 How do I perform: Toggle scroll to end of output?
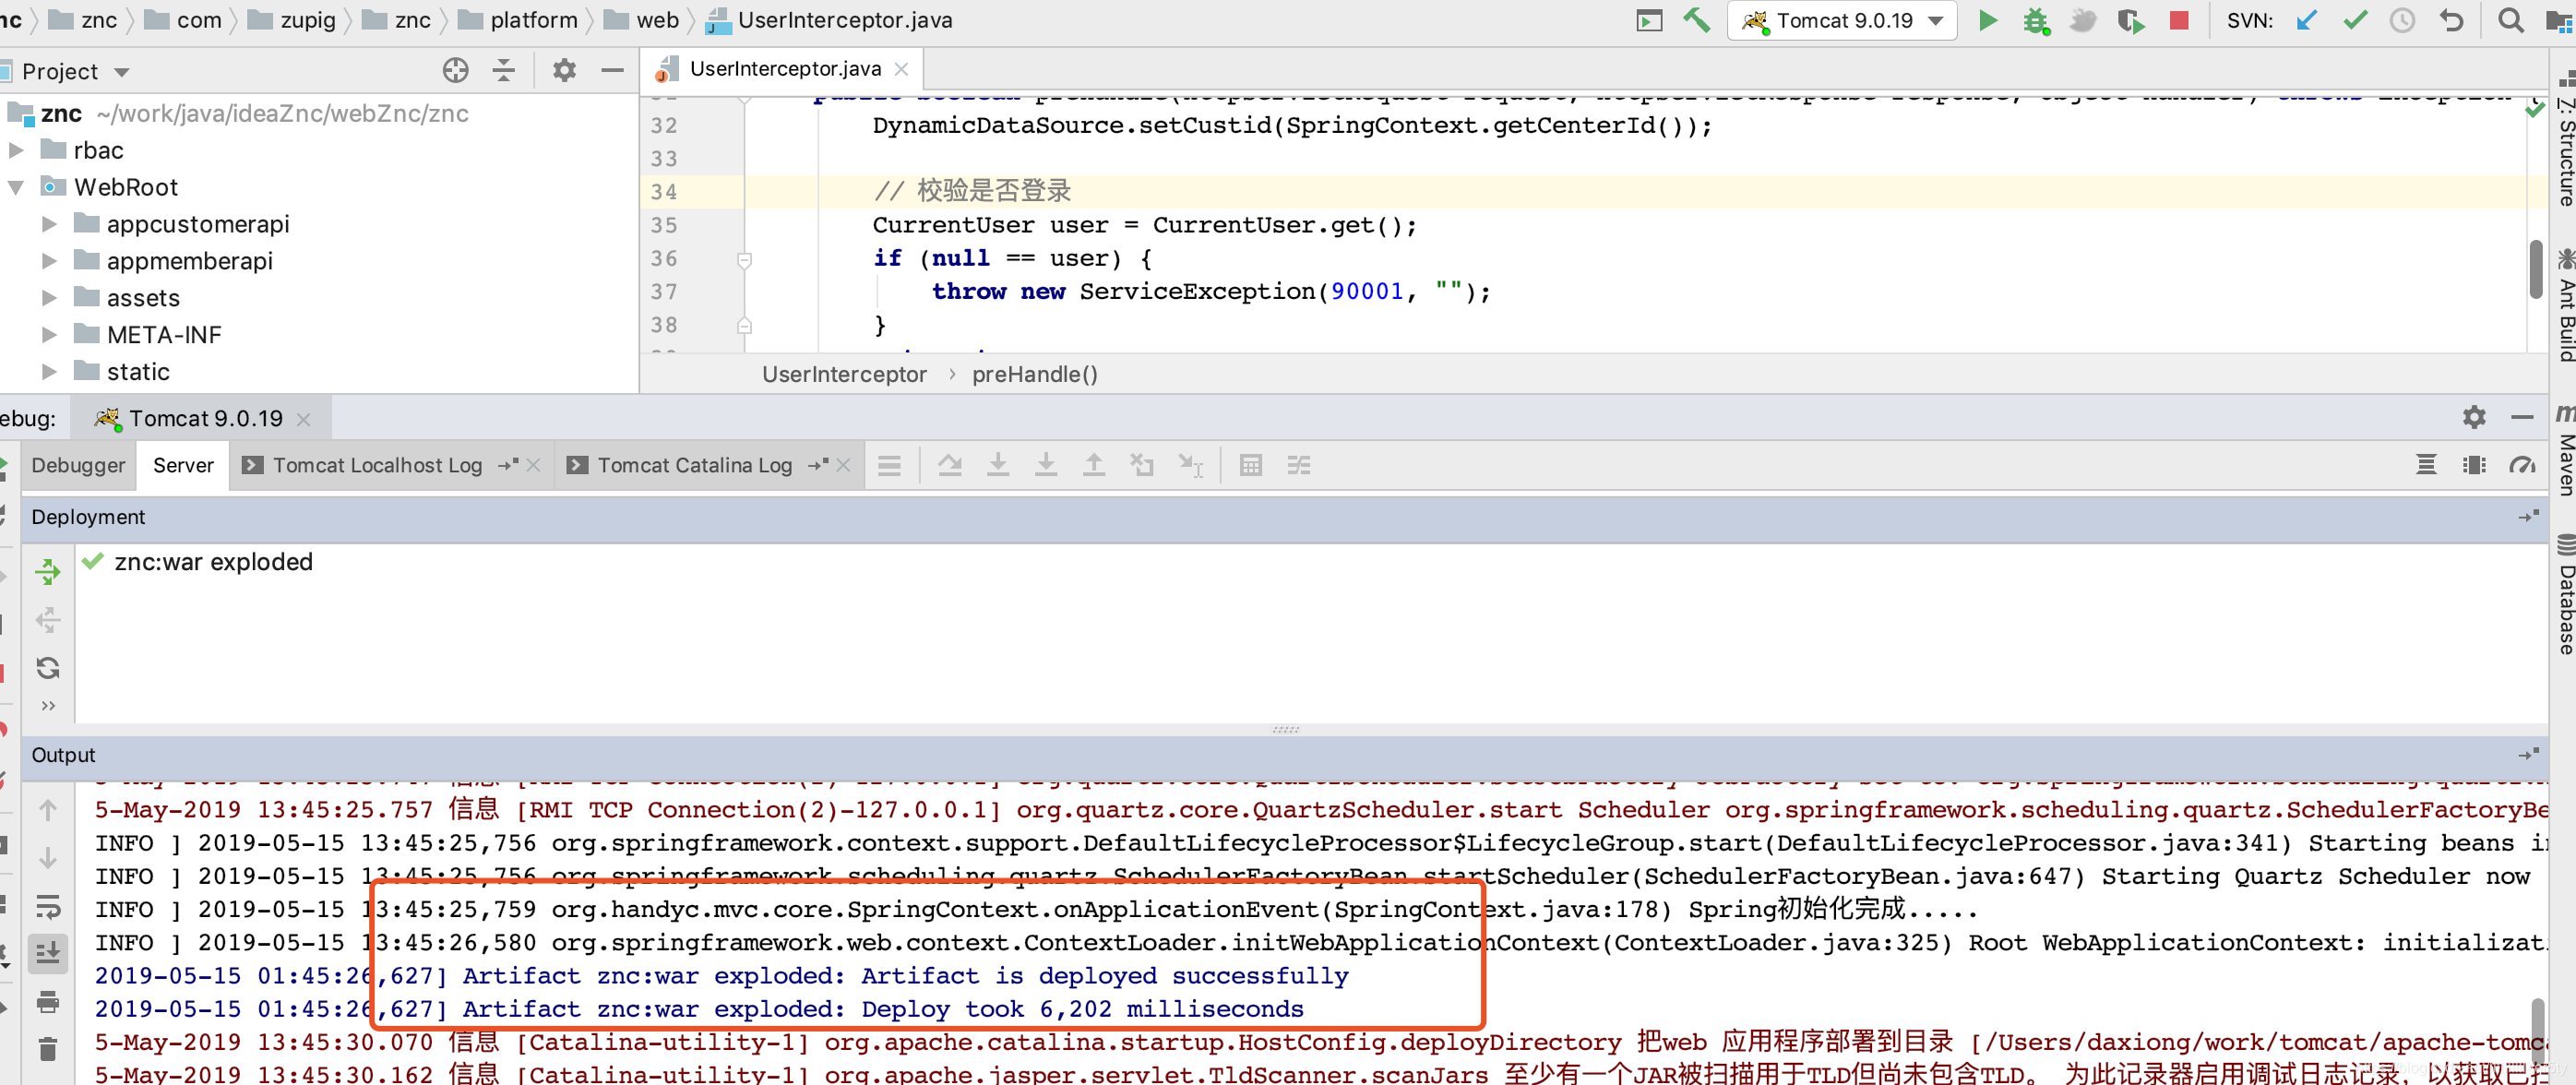click(x=47, y=953)
